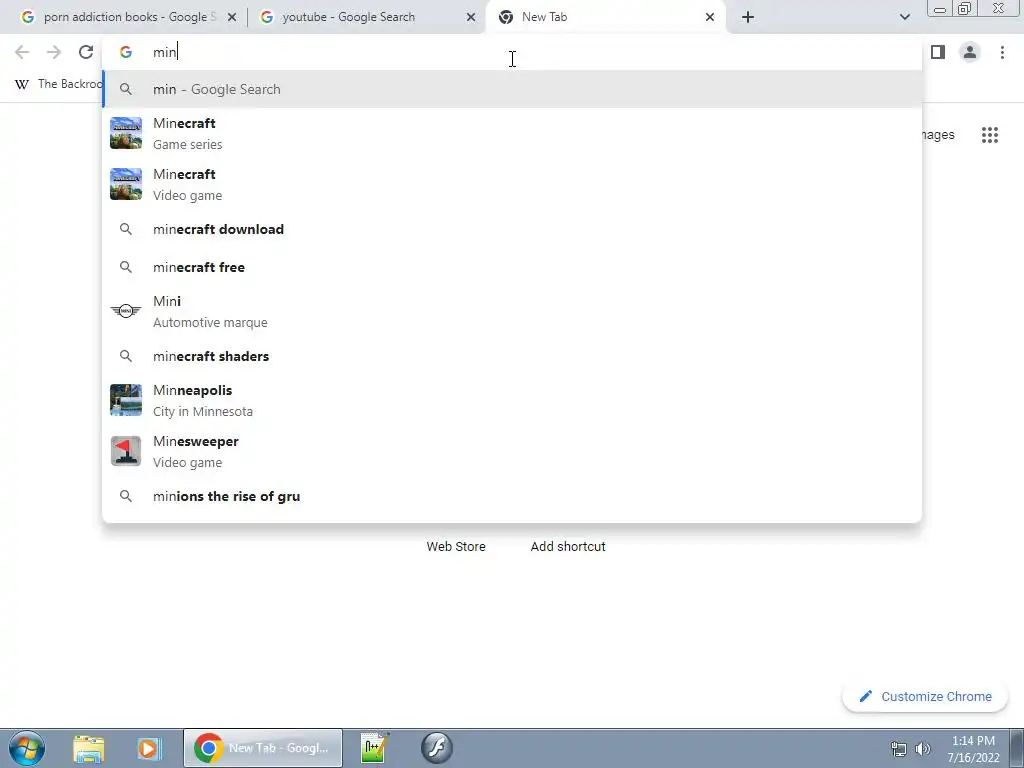Select Minecraft Video game suggestion
The image size is (1024, 768).
click(x=512, y=184)
